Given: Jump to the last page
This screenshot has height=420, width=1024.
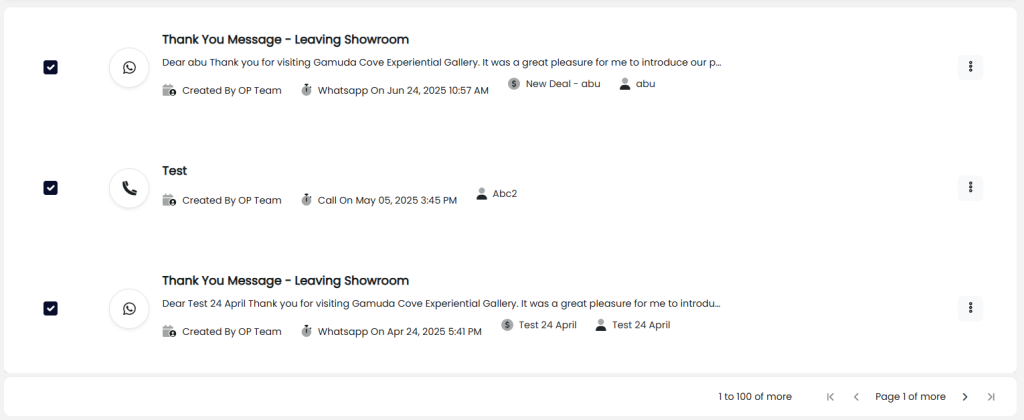Looking at the screenshot, I should pyautogui.click(x=991, y=397).
